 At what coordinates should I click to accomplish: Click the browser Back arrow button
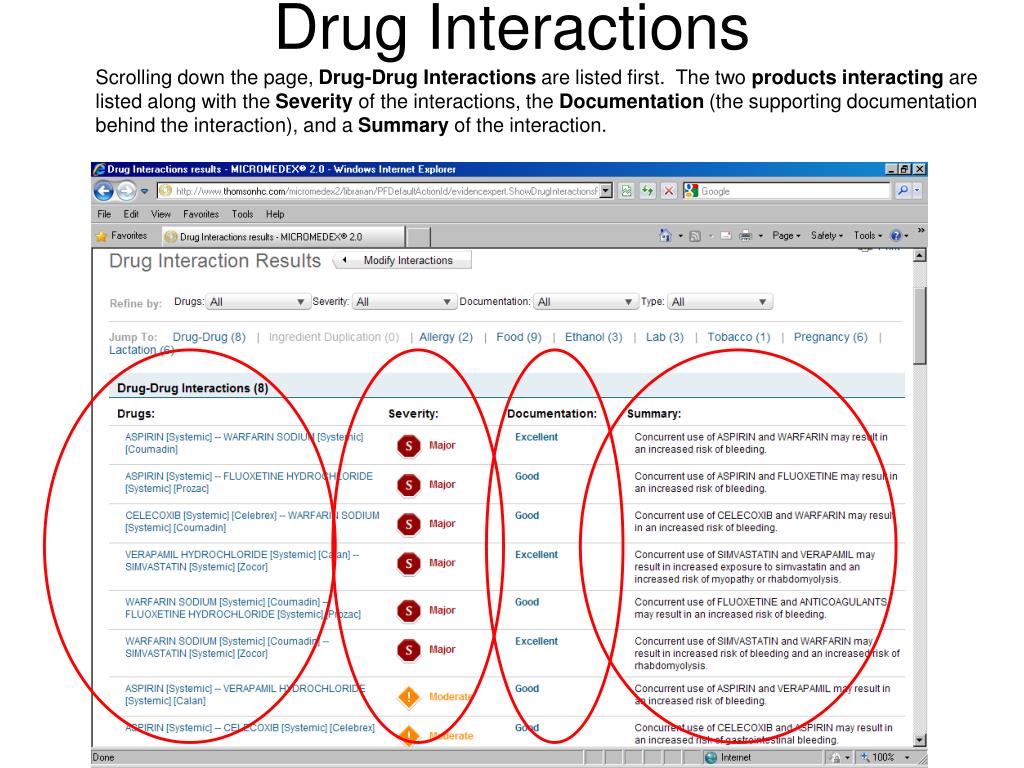pyautogui.click(x=103, y=191)
